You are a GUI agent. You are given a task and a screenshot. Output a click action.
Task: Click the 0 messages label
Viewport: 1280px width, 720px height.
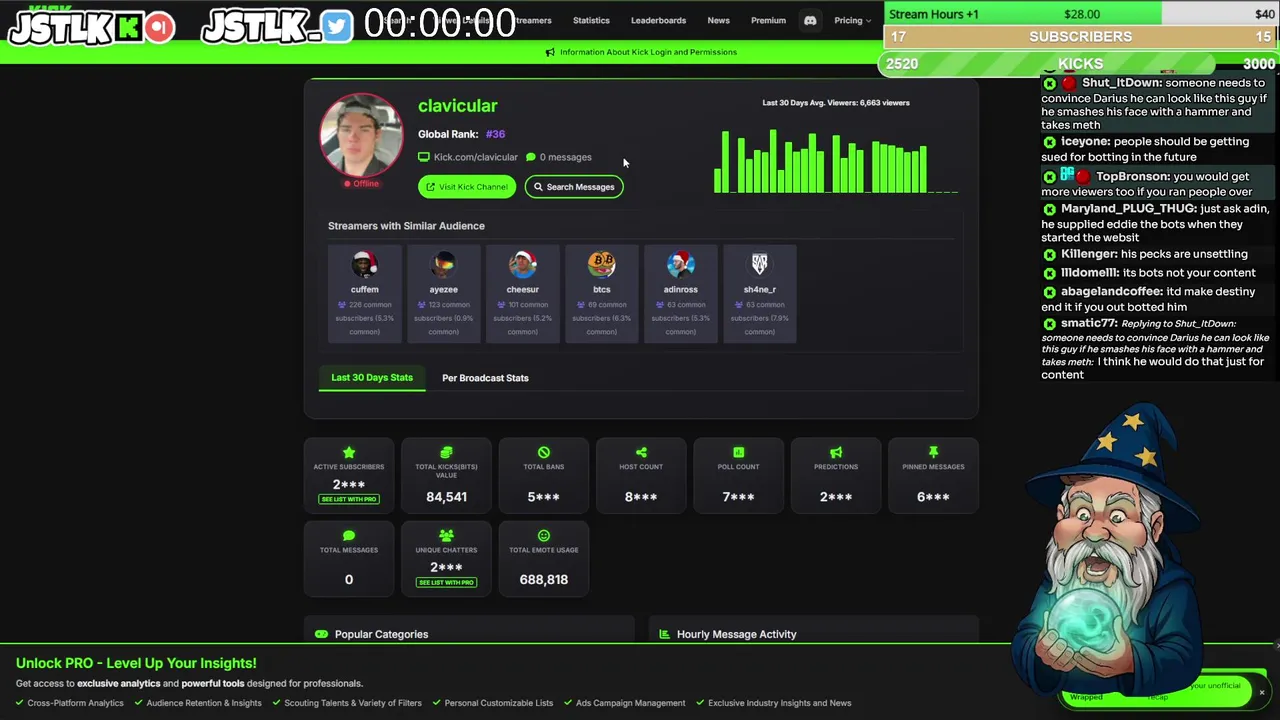(x=565, y=157)
